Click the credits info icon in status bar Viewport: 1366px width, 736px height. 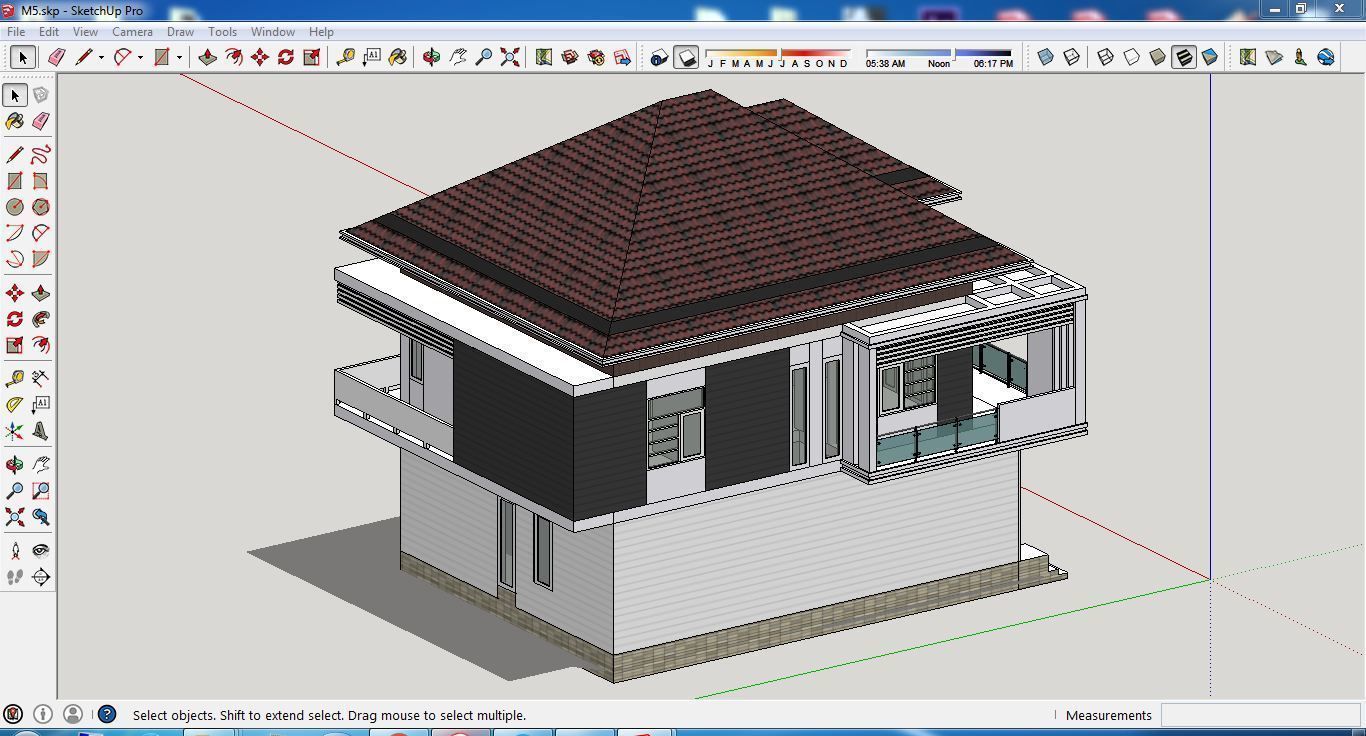43,714
